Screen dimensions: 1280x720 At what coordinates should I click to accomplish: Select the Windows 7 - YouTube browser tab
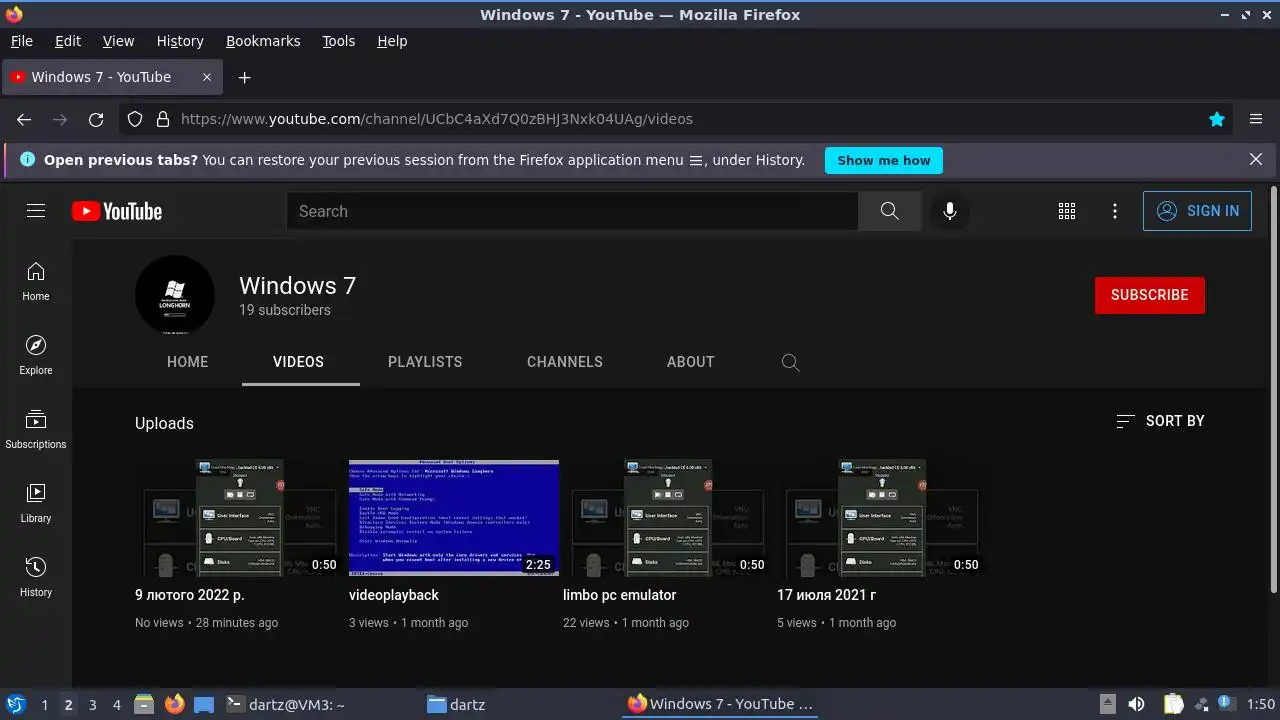coord(113,77)
